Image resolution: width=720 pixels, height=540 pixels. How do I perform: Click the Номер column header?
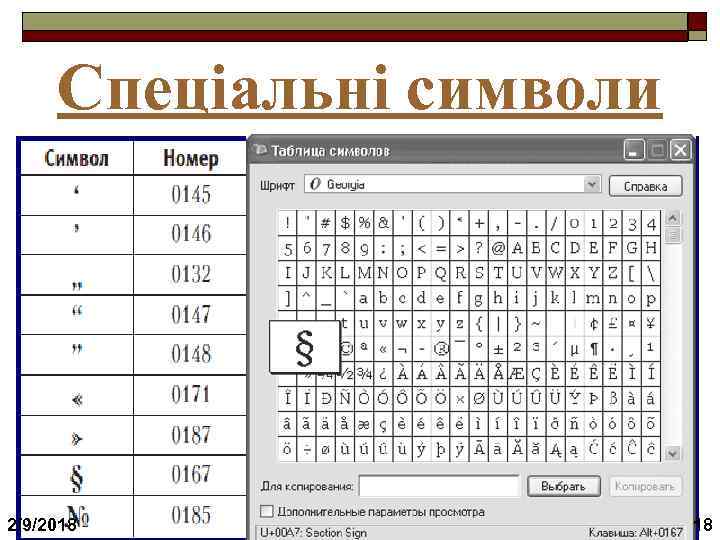pyautogui.click(x=191, y=158)
